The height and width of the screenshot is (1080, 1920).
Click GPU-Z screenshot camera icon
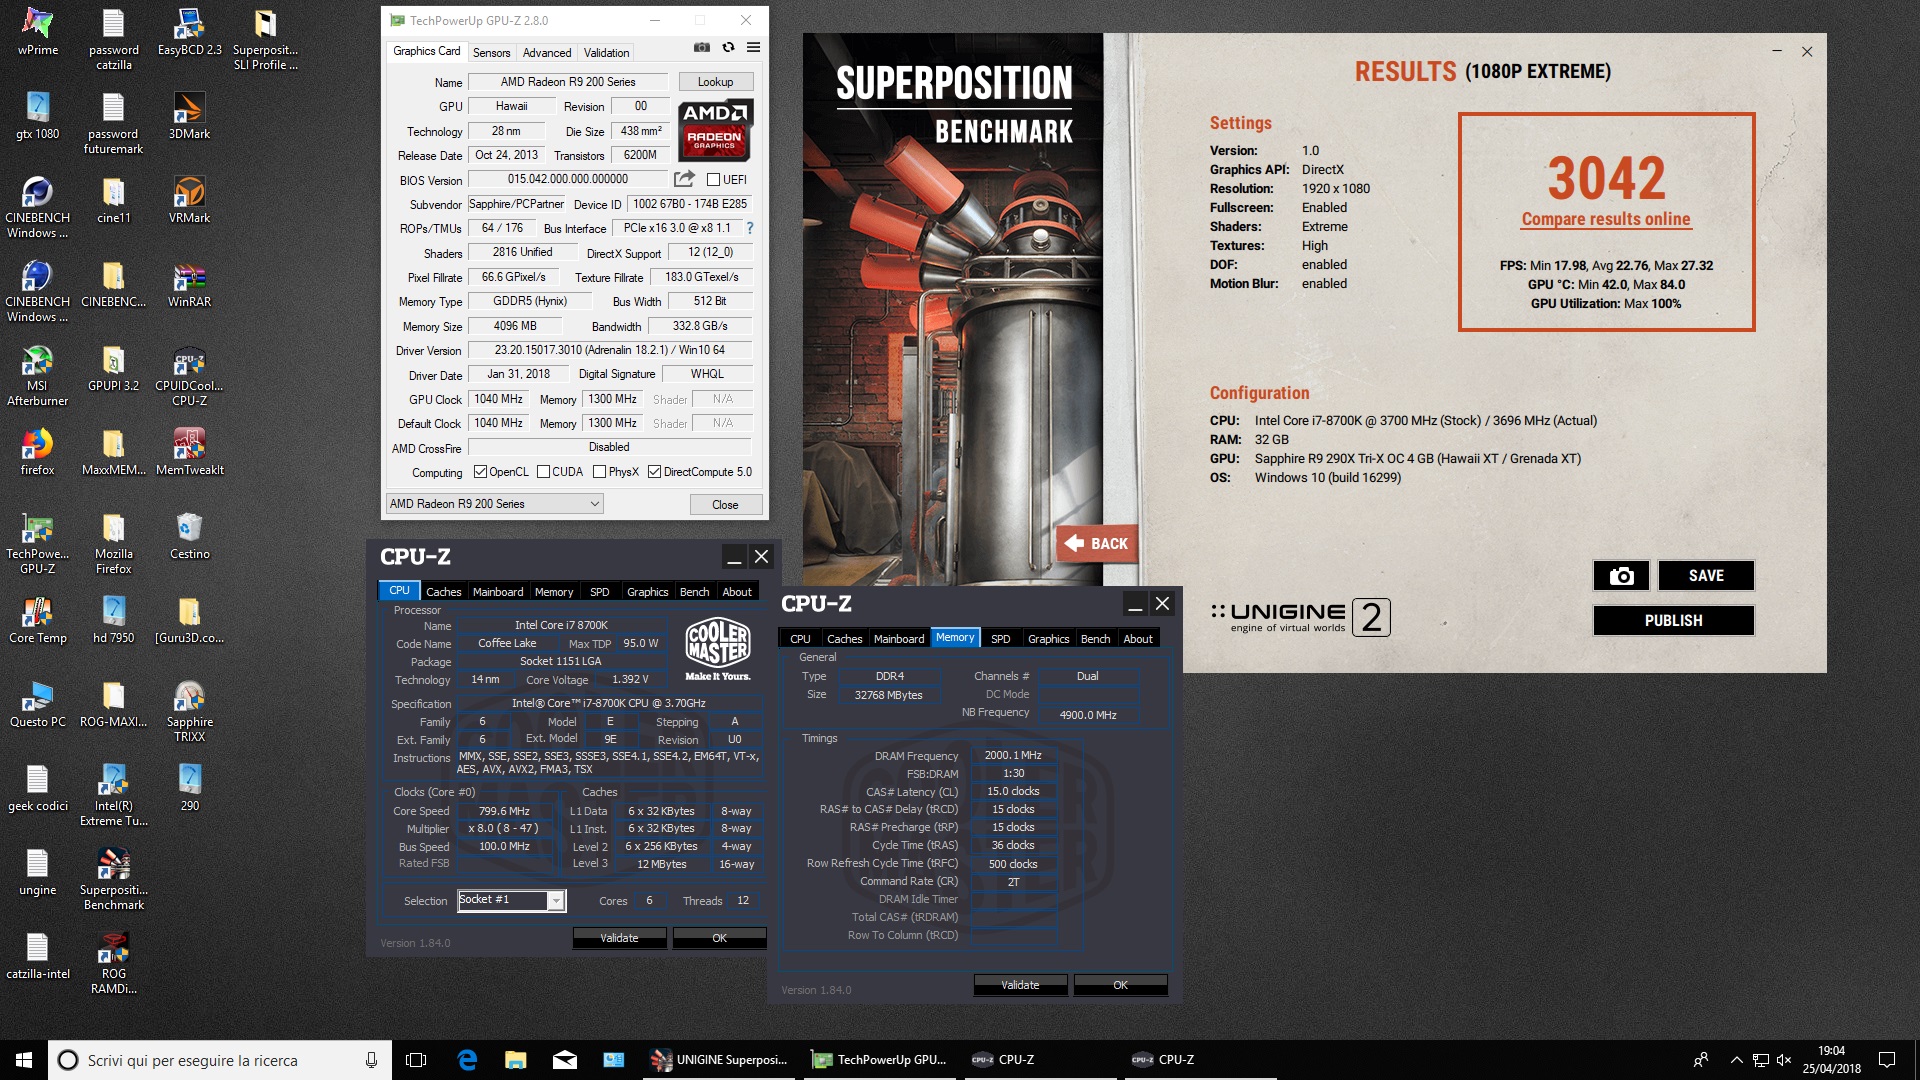coord(702,48)
